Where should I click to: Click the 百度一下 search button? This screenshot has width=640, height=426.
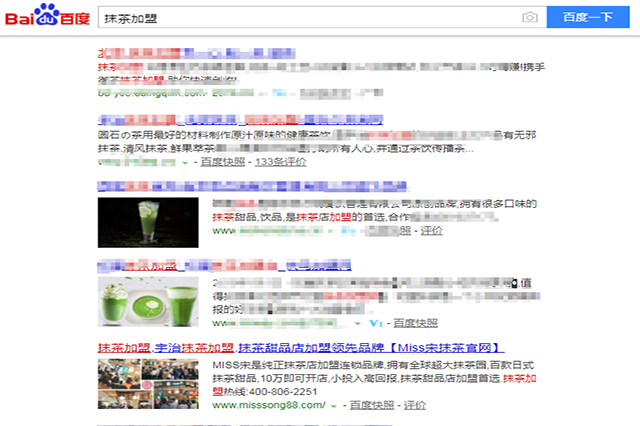pyautogui.click(x=588, y=17)
